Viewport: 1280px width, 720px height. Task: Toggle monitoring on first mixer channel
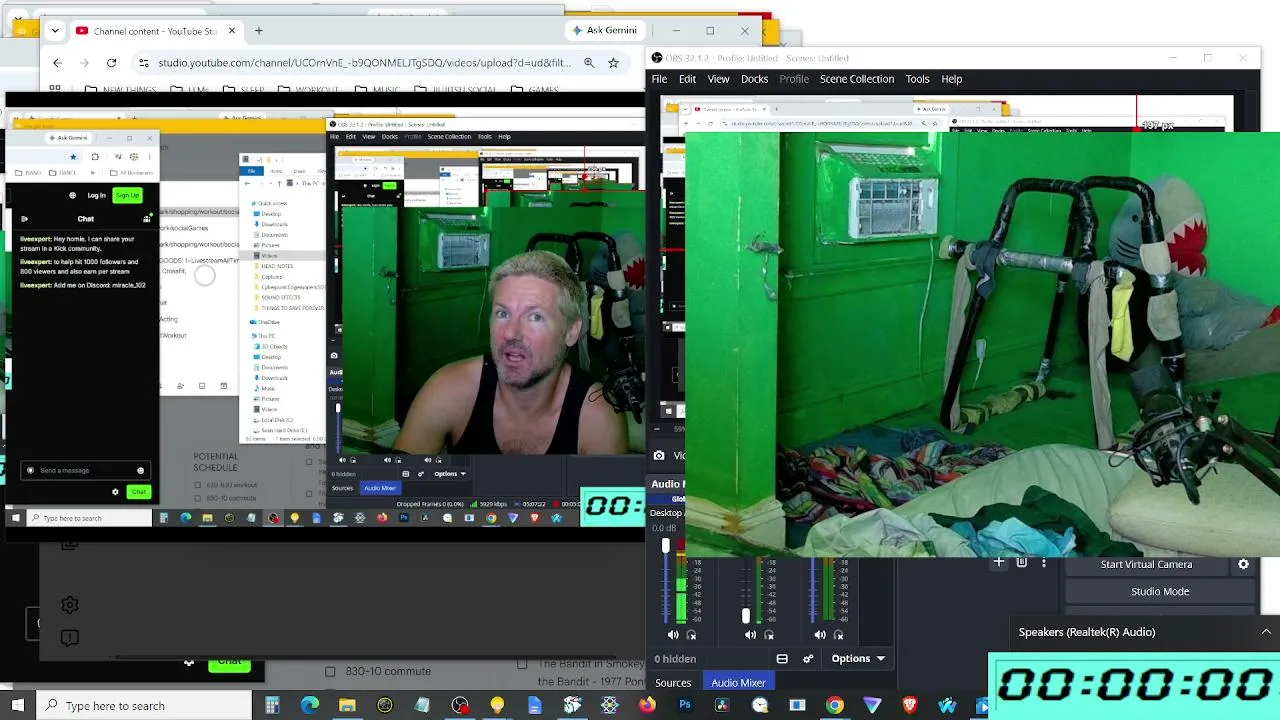[691, 635]
